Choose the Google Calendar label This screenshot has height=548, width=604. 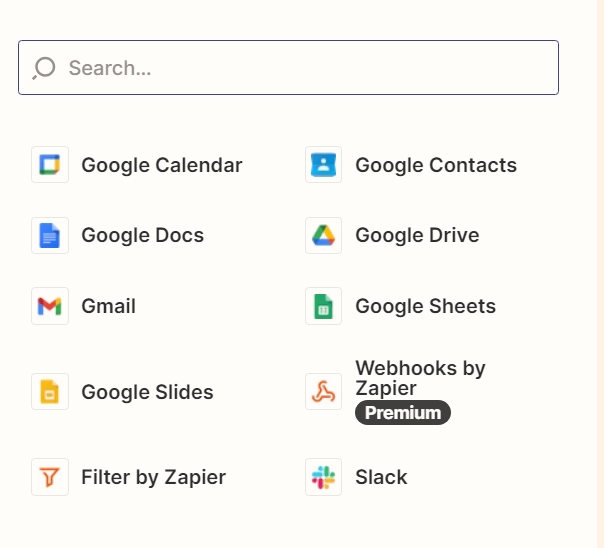point(162,165)
